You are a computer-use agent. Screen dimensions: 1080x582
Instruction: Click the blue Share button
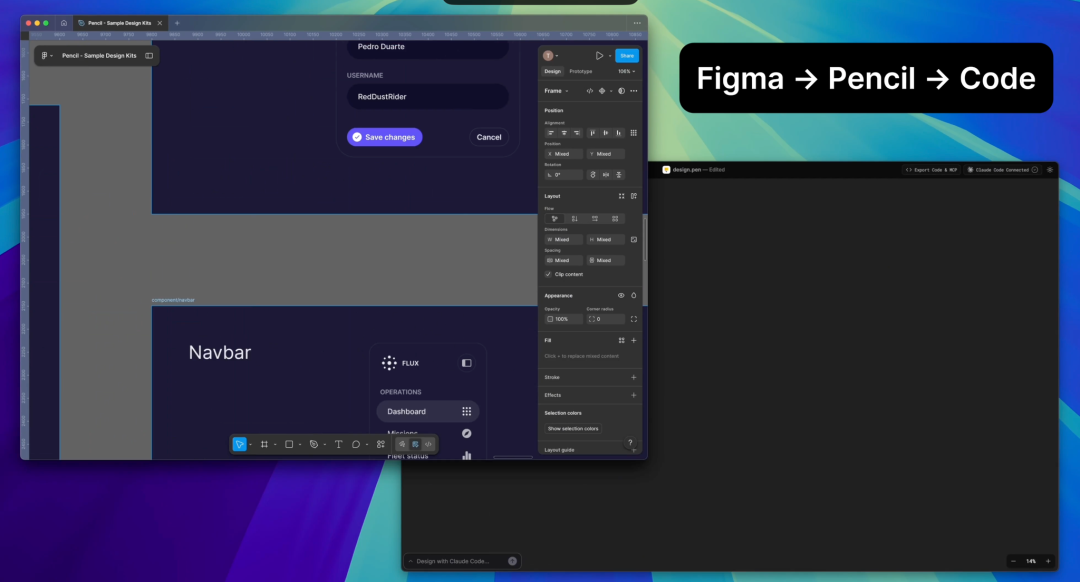click(627, 56)
